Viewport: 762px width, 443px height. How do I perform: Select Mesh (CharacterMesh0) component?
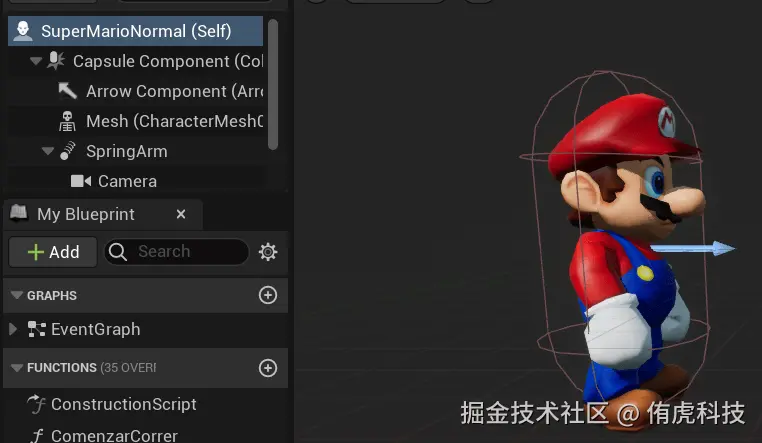pos(136,121)
